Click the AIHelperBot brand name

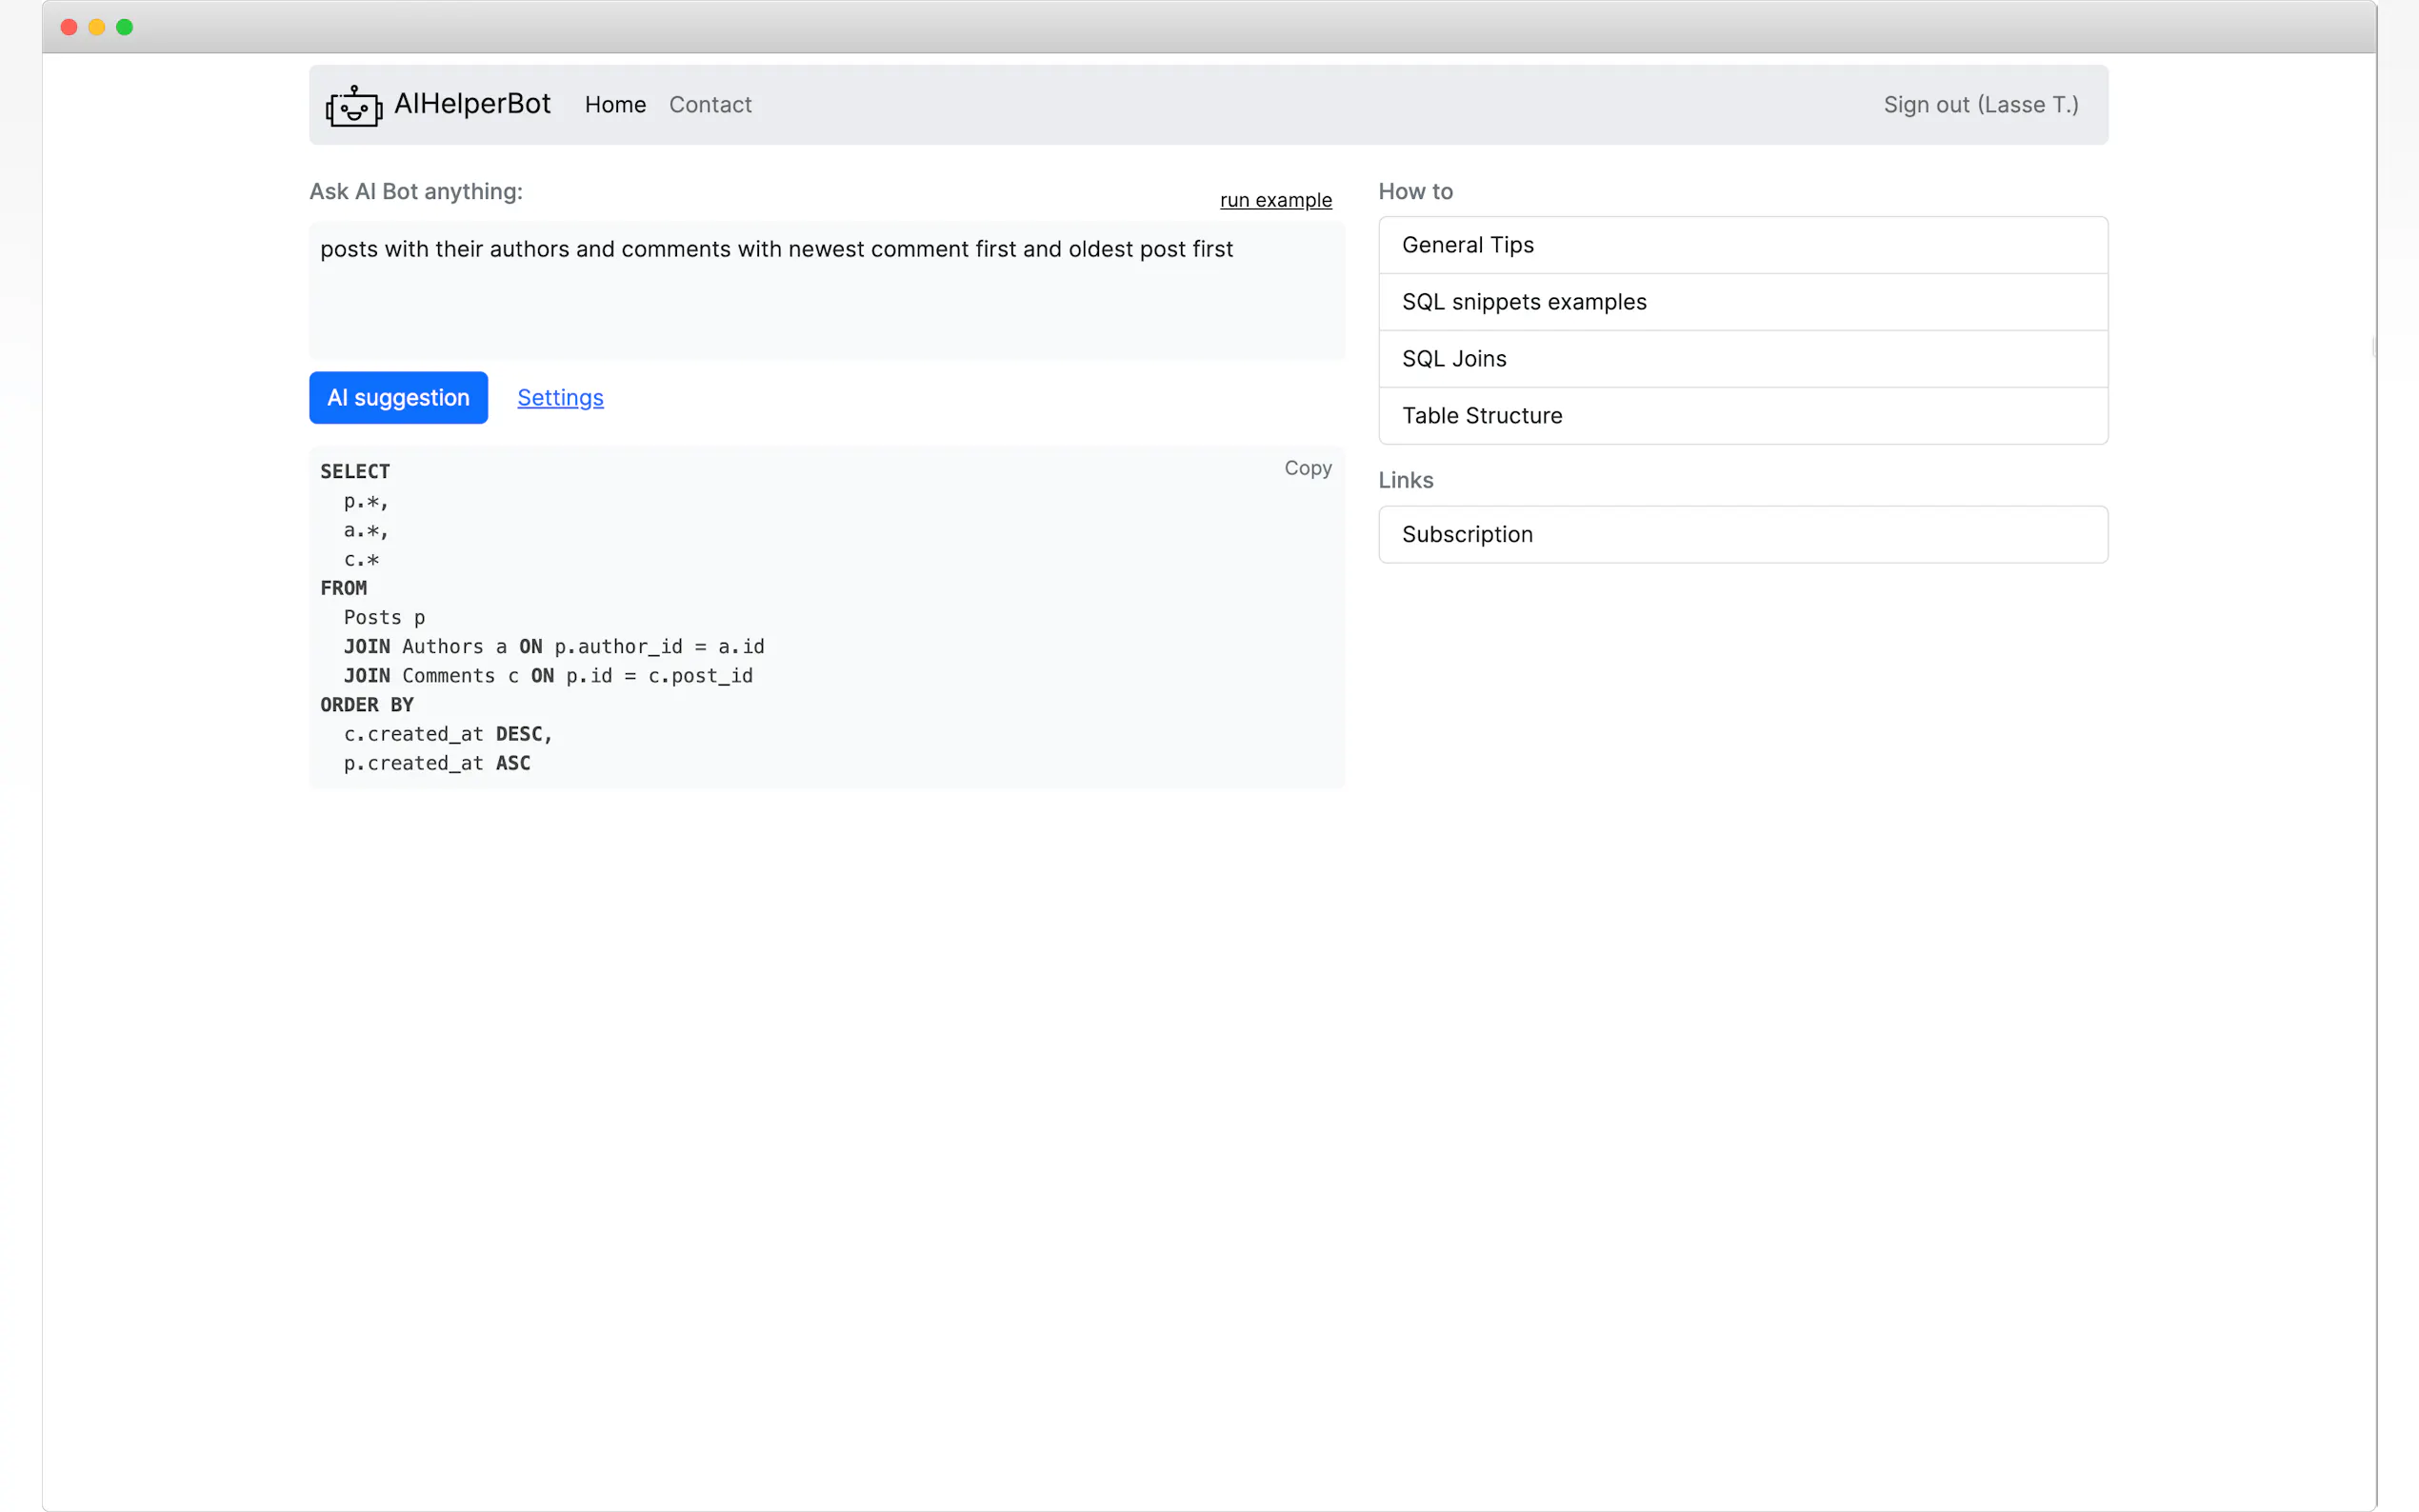tap(472, 104)
